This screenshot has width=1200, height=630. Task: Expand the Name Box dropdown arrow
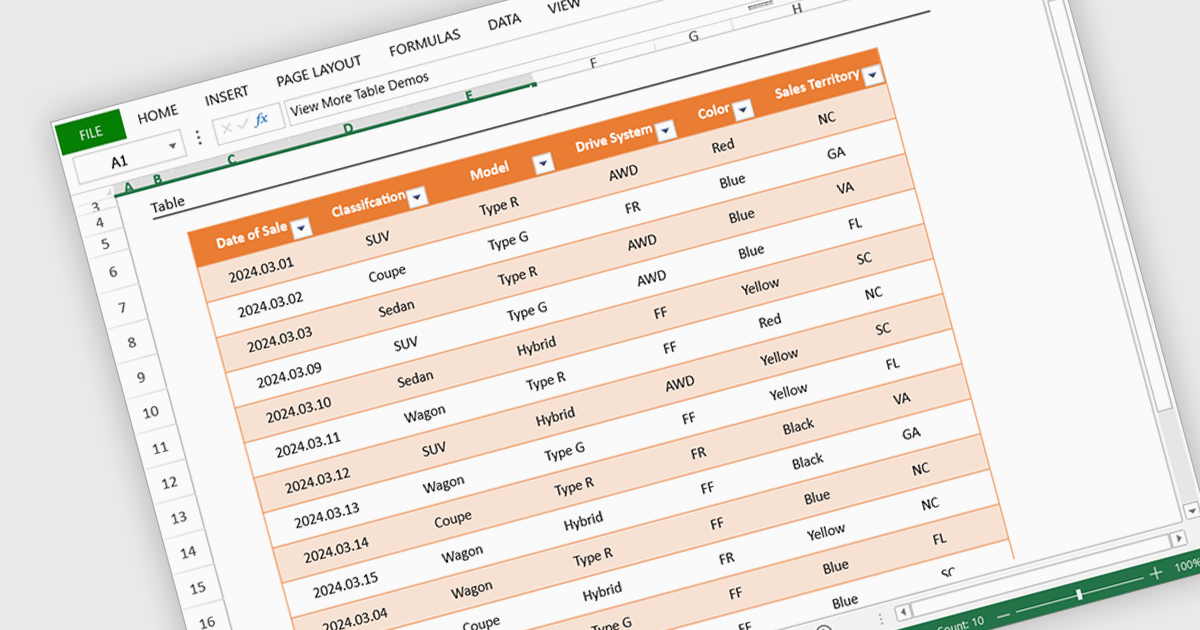click(x=173, y=145)
